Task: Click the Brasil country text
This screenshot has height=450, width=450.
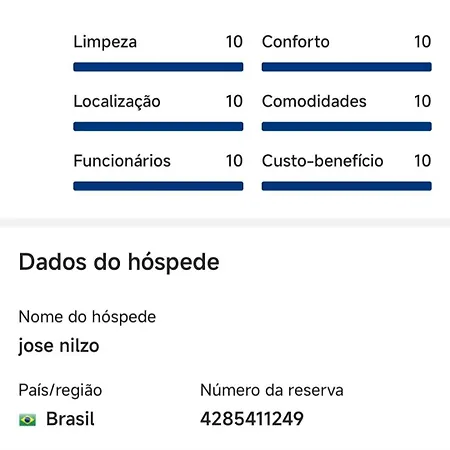Action: [x=70, y=419]
